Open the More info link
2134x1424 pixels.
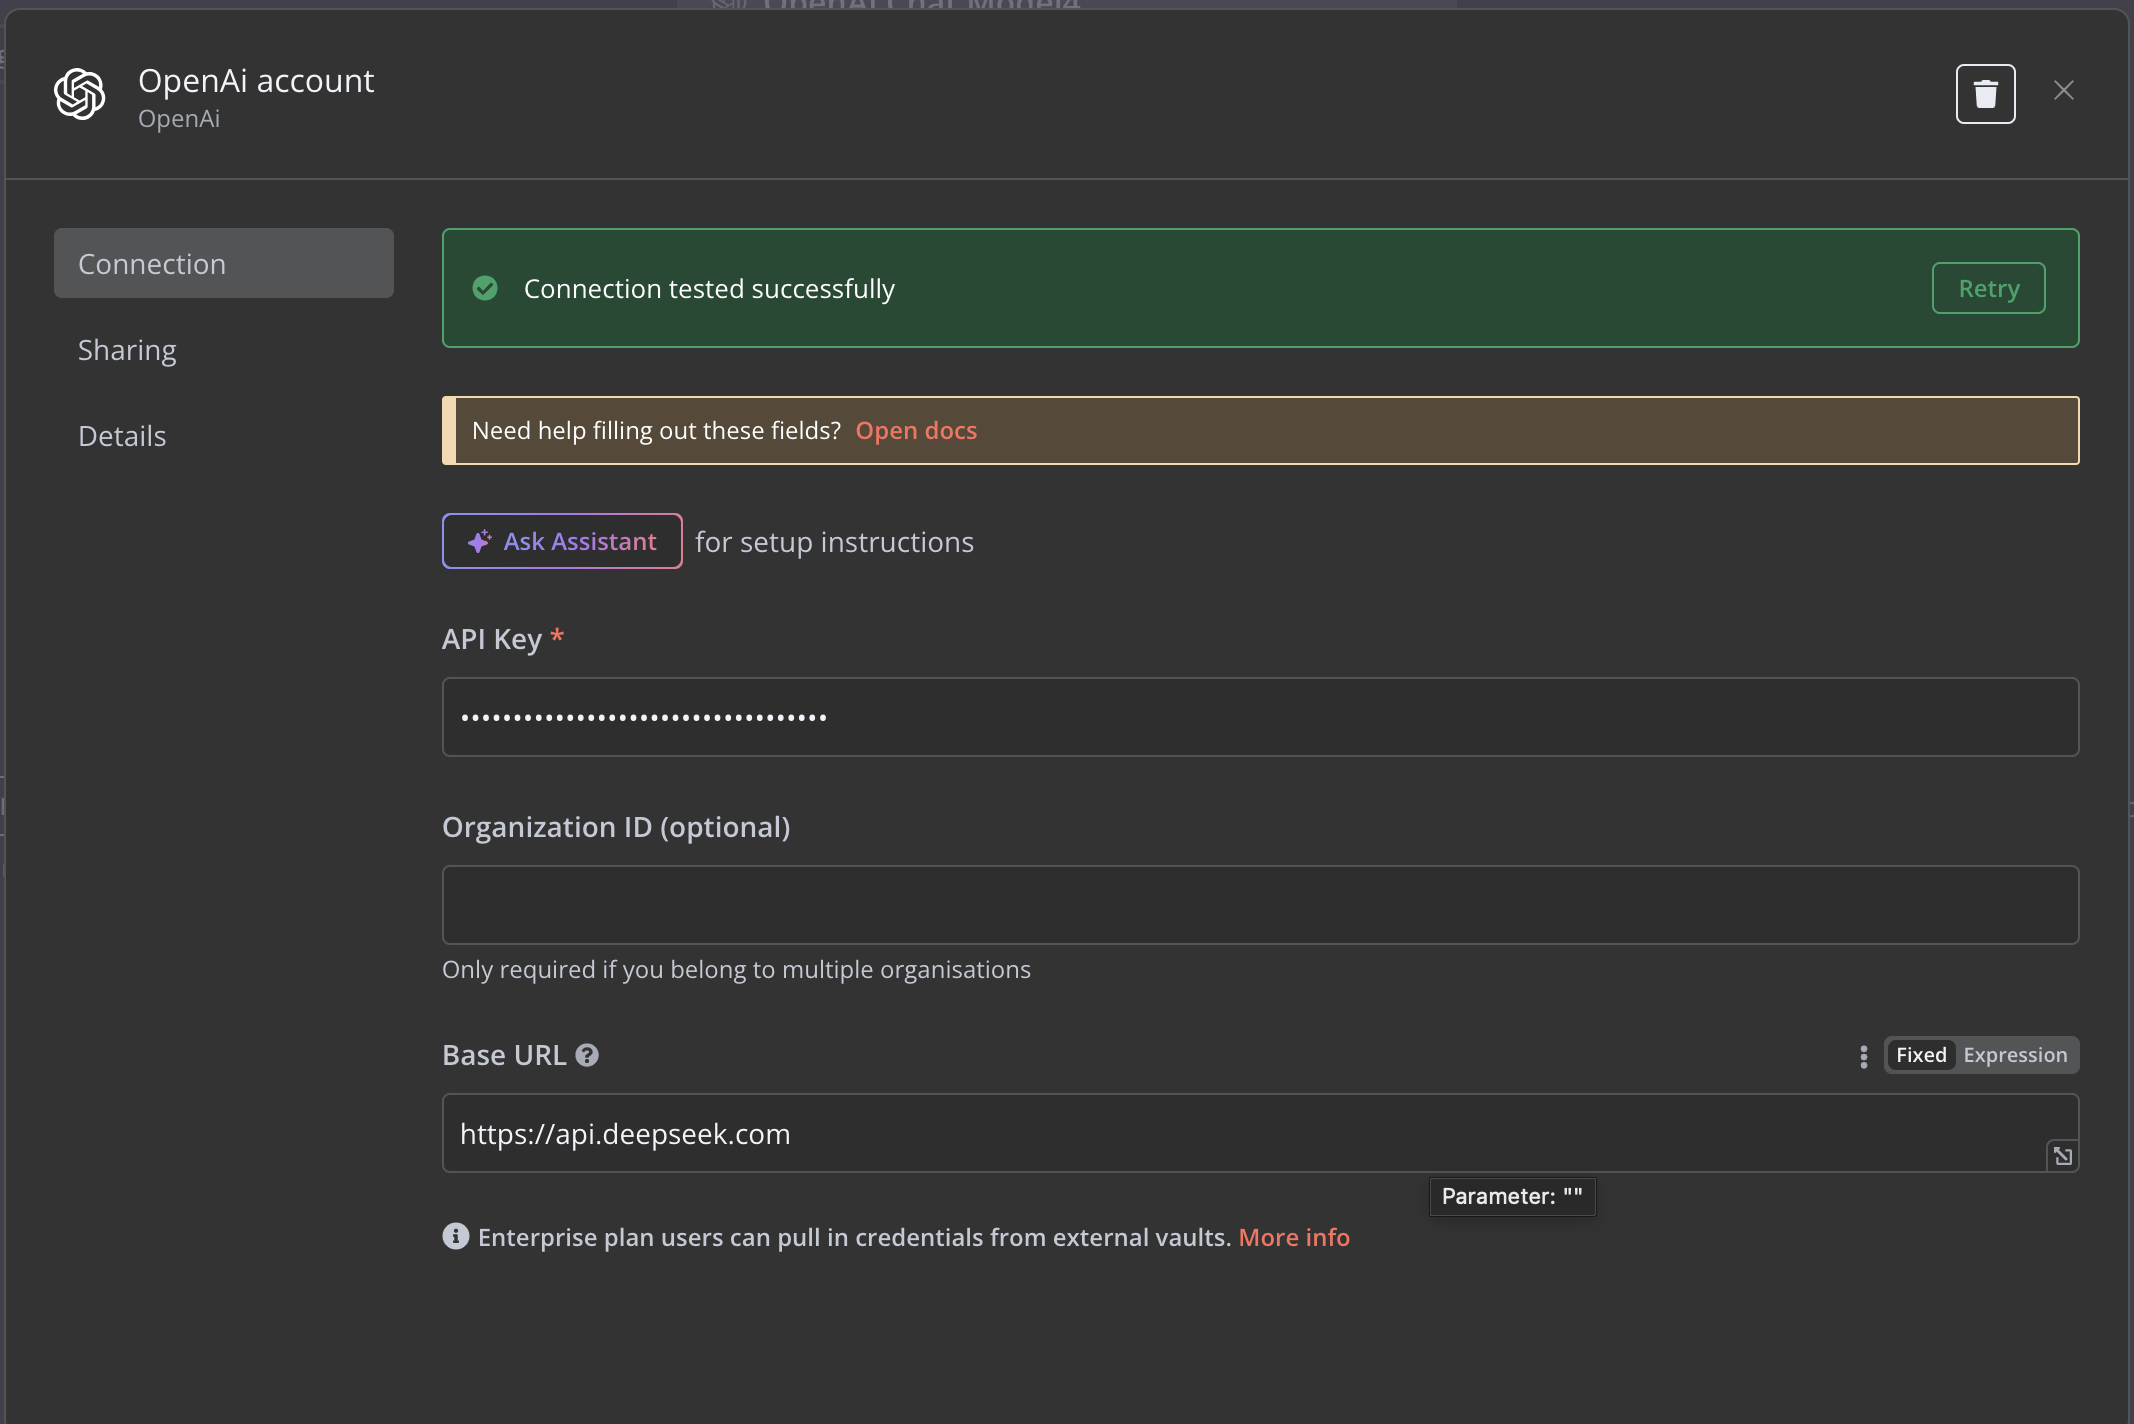(x=1294, y=1237)
